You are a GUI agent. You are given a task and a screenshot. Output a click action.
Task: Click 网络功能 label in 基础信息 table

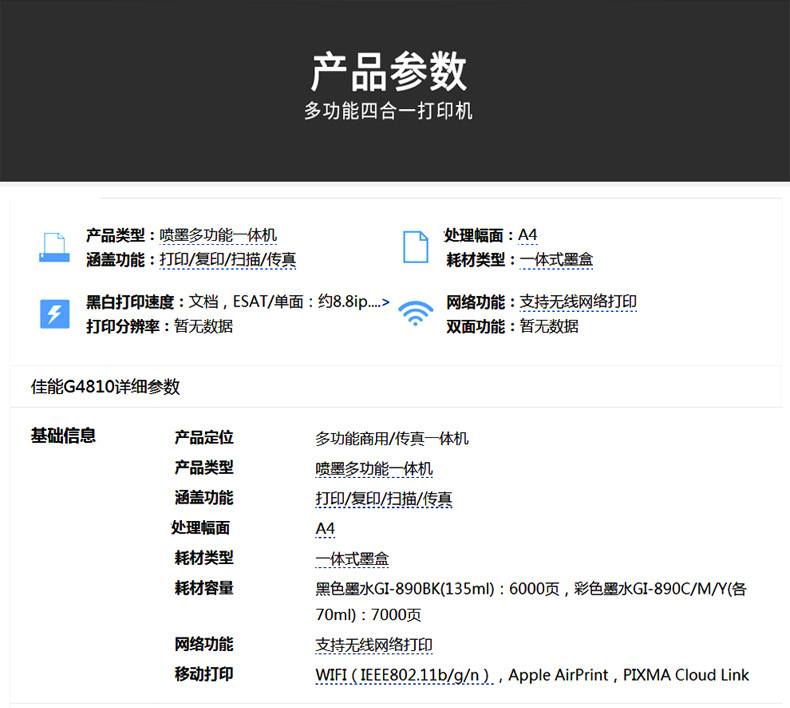coord(204,644)
